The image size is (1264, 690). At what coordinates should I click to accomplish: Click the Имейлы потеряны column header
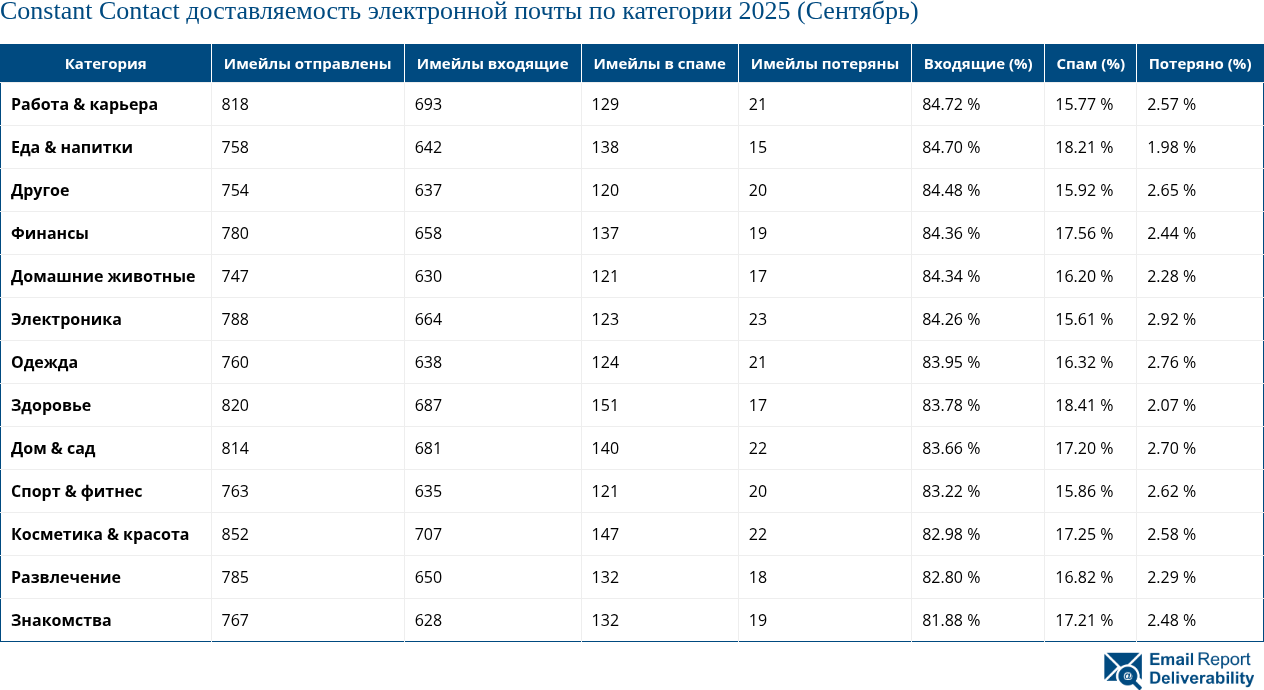pos(824,64)
